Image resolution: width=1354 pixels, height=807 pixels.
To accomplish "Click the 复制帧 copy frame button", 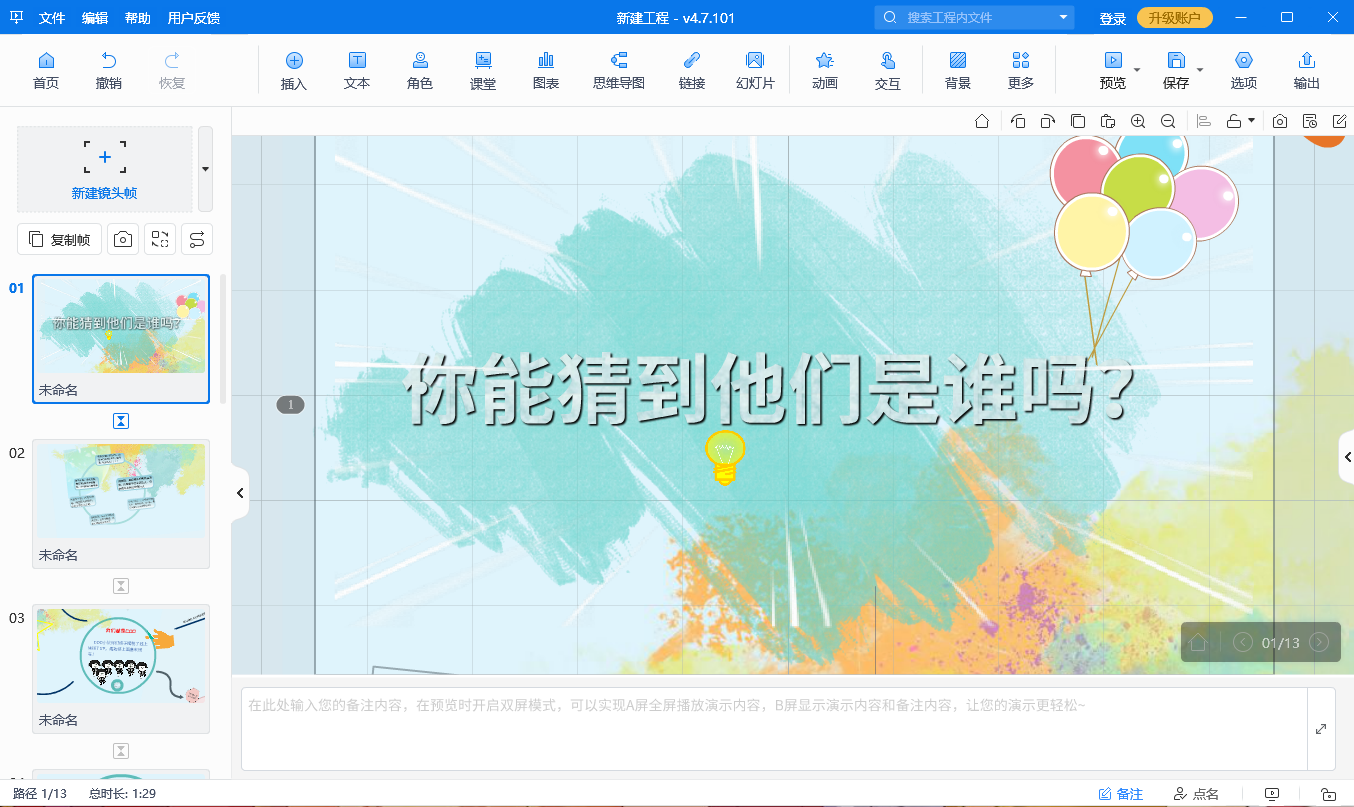I will click(59, 239).
